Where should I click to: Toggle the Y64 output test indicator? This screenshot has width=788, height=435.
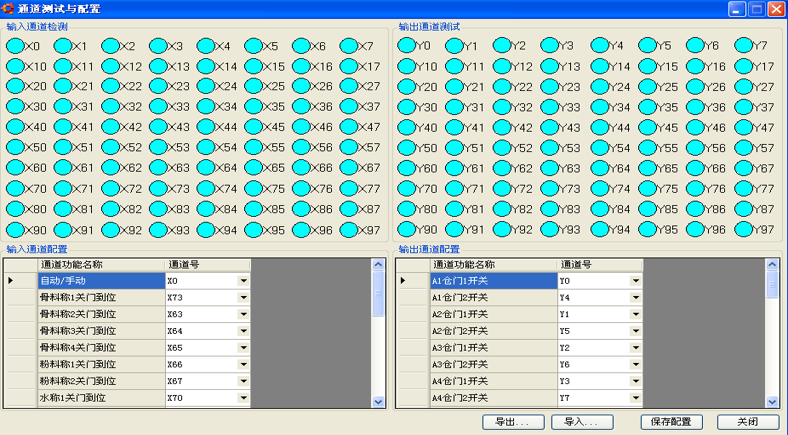click(600, 168)
